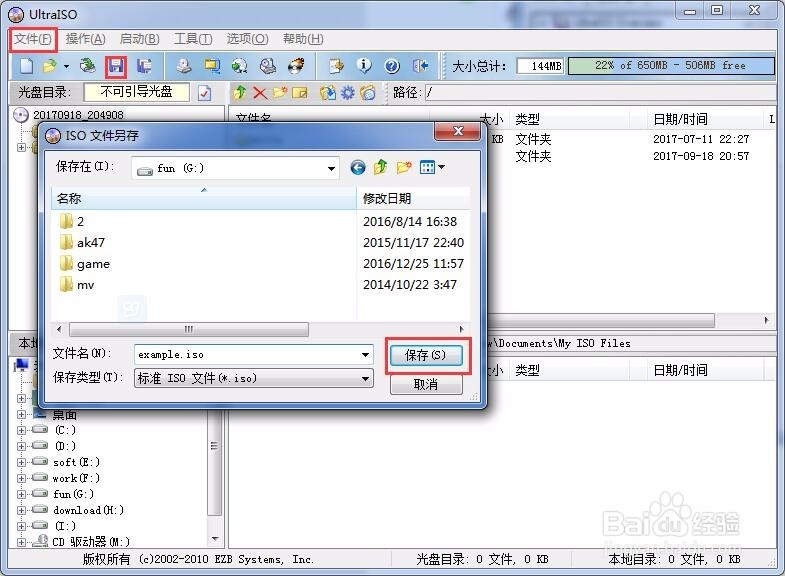
Task: Close the ISO 文件另存 dialog
Action: pyautogui.click(x=458, y=132)
